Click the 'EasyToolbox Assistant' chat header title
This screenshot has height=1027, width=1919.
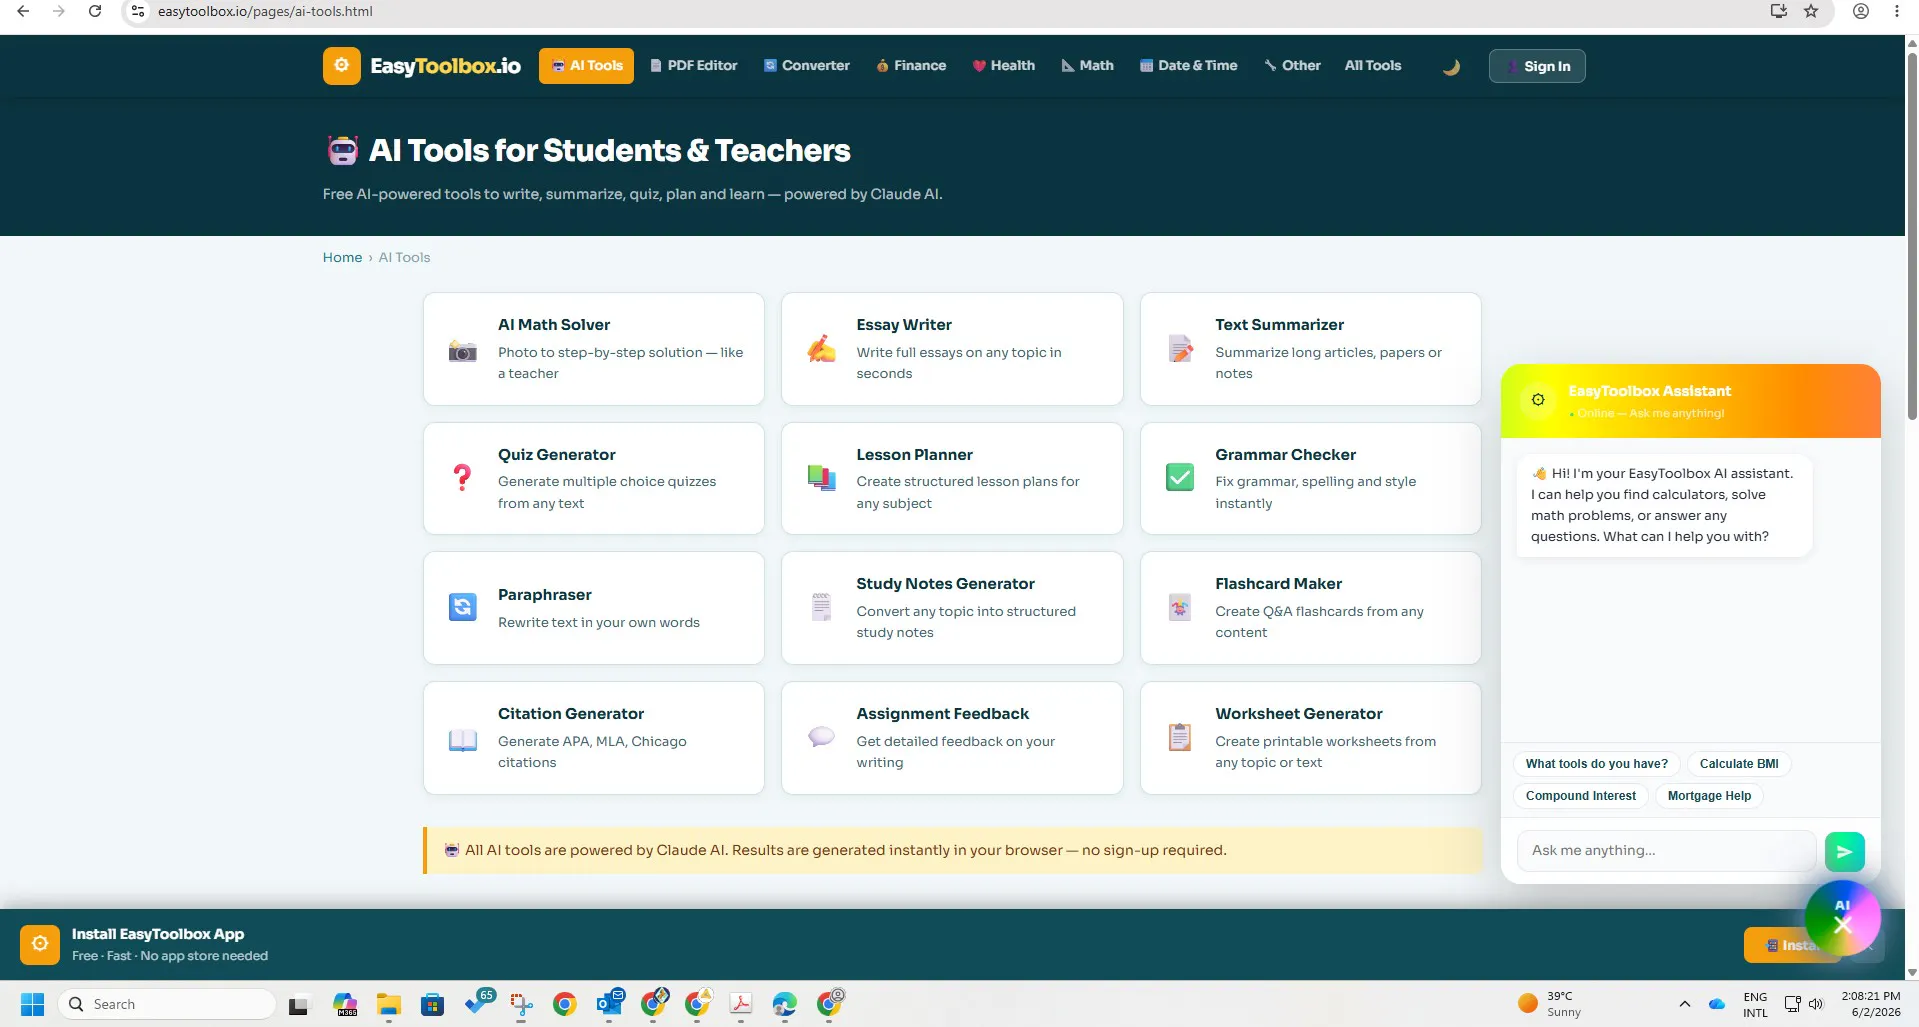click(1649, 391)
